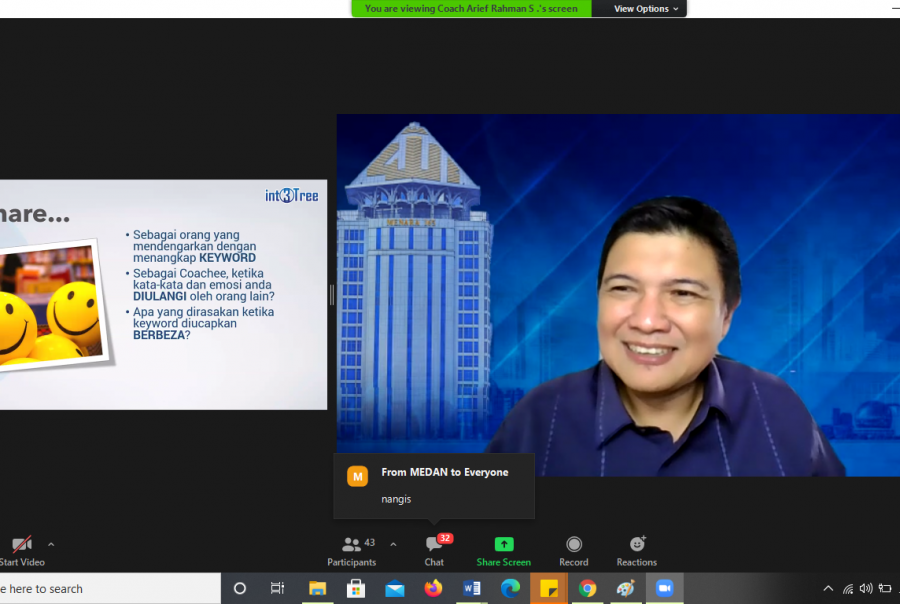The height and width of the screenshot is (604, 900).
Task: Start recording with the Record icon
Action: (x=574, y=545)
